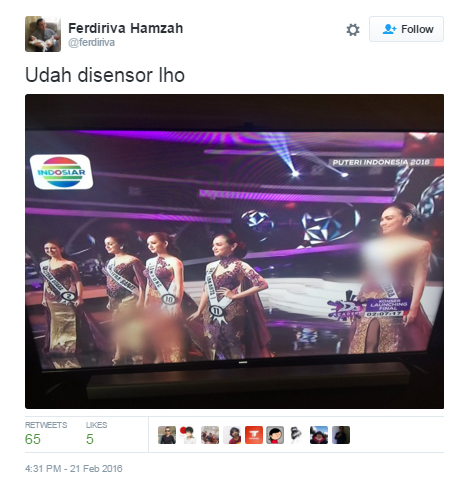Open first liker avatar, man in sunglasses
This screenshot has width=466, height=483.
tap(167, 435)
